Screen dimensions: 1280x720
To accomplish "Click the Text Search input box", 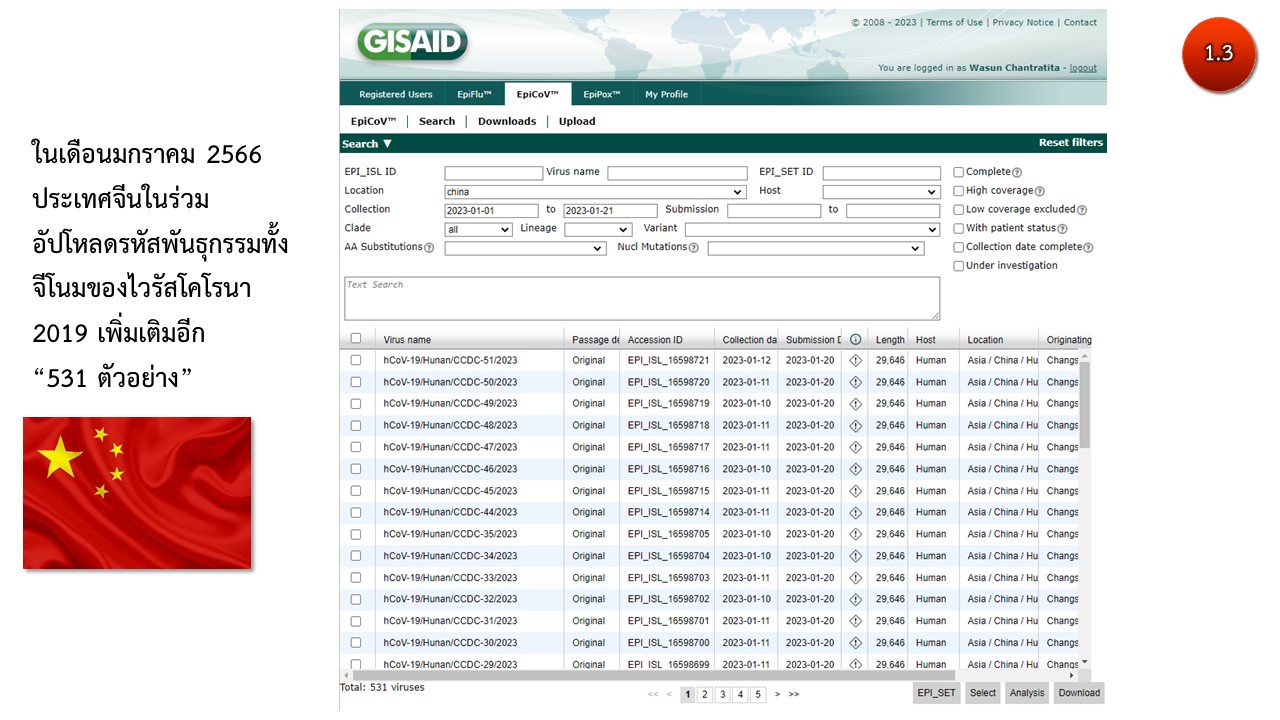I will point(641,299).
